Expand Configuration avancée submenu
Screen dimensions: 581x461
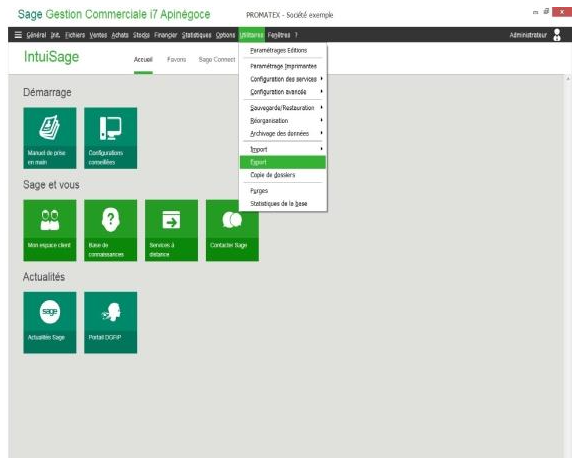coord(283,92)
